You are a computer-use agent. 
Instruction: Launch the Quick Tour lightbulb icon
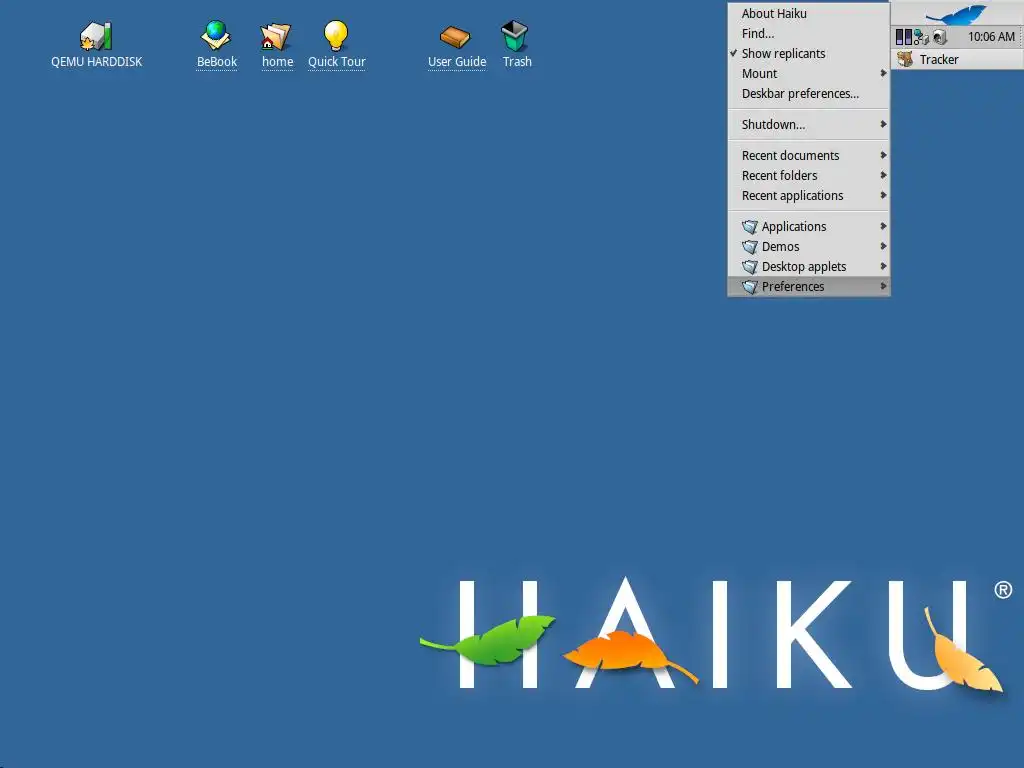tap(336, 35)
